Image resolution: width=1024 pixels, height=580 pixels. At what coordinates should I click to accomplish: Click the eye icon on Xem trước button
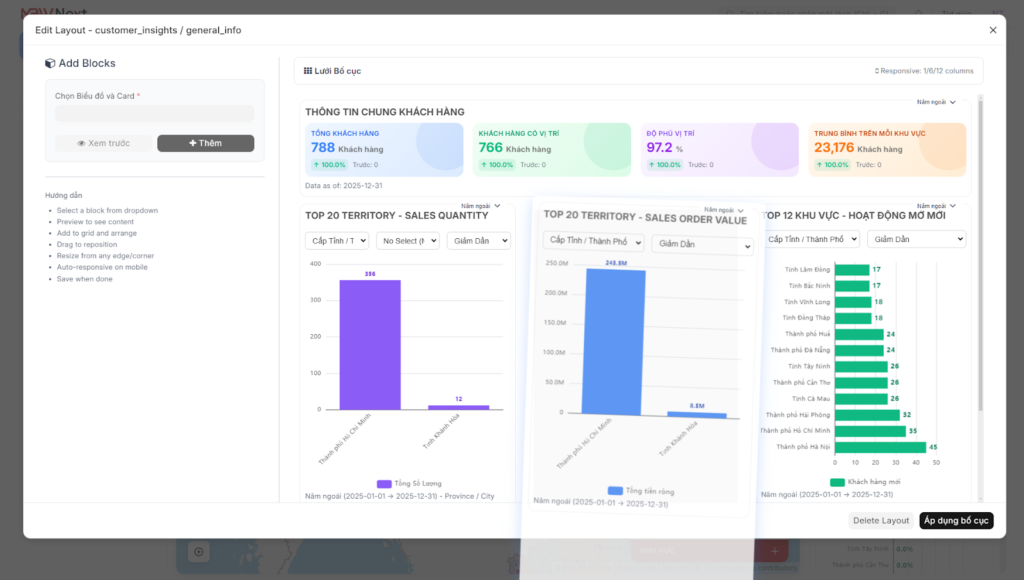80,142
